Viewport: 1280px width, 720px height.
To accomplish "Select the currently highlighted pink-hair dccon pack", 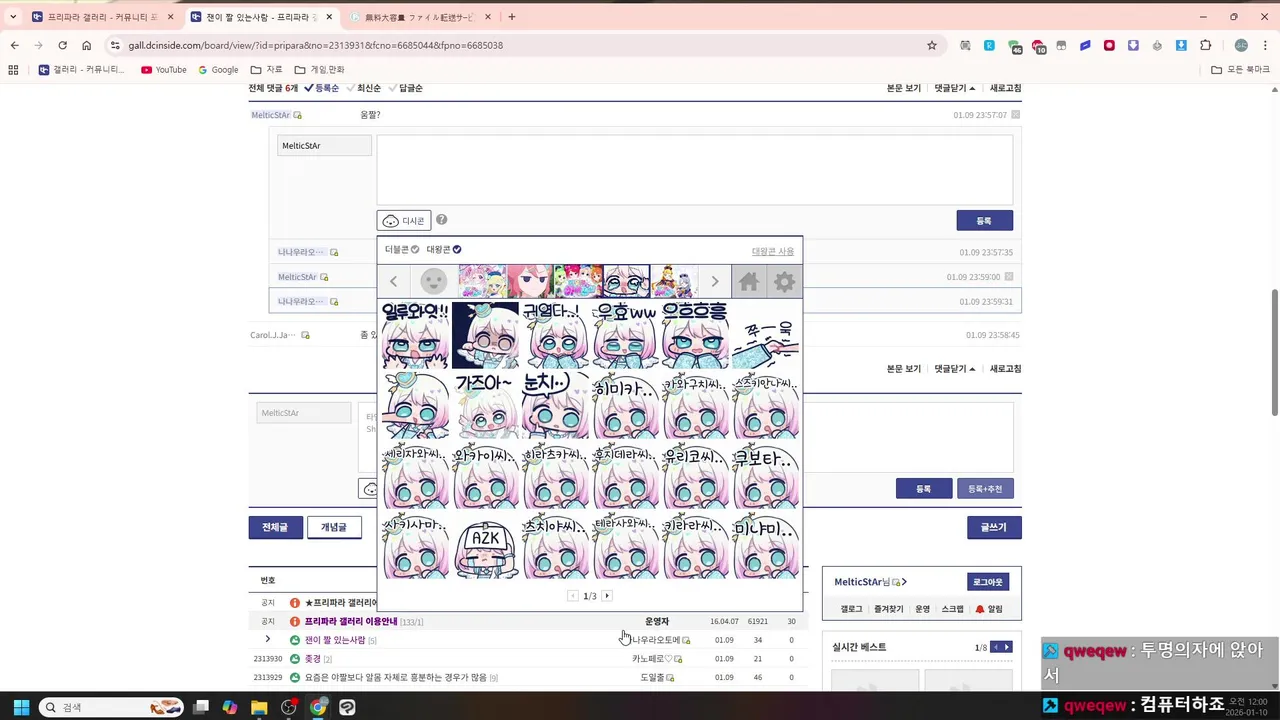I will [626, 282].
